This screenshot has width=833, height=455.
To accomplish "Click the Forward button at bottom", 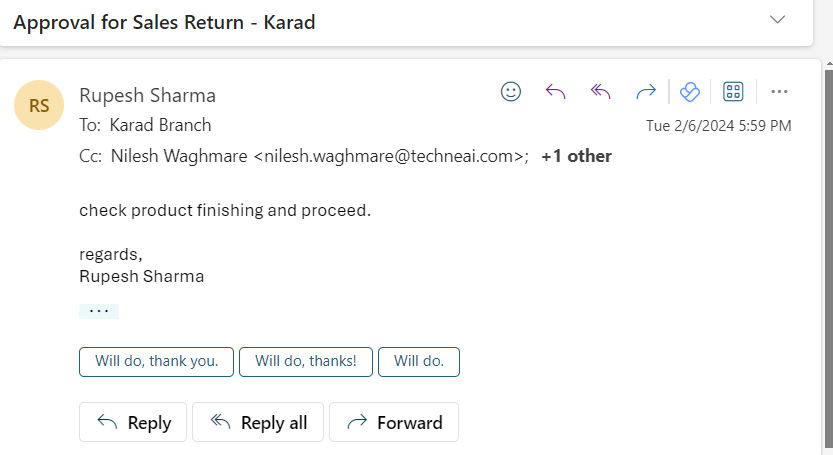I will coord(394,422).
